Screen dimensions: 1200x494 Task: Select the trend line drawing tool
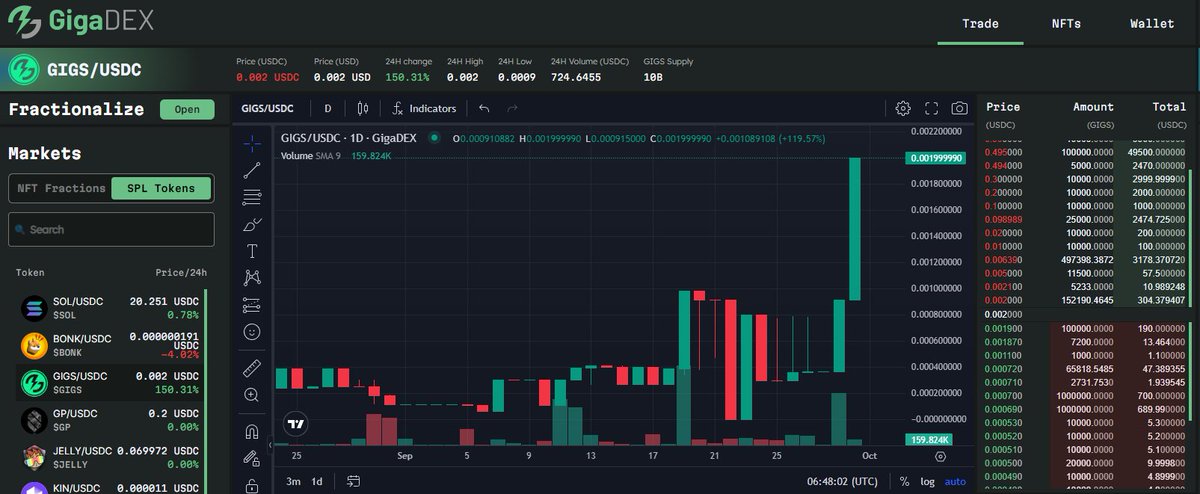coord(252,170)
